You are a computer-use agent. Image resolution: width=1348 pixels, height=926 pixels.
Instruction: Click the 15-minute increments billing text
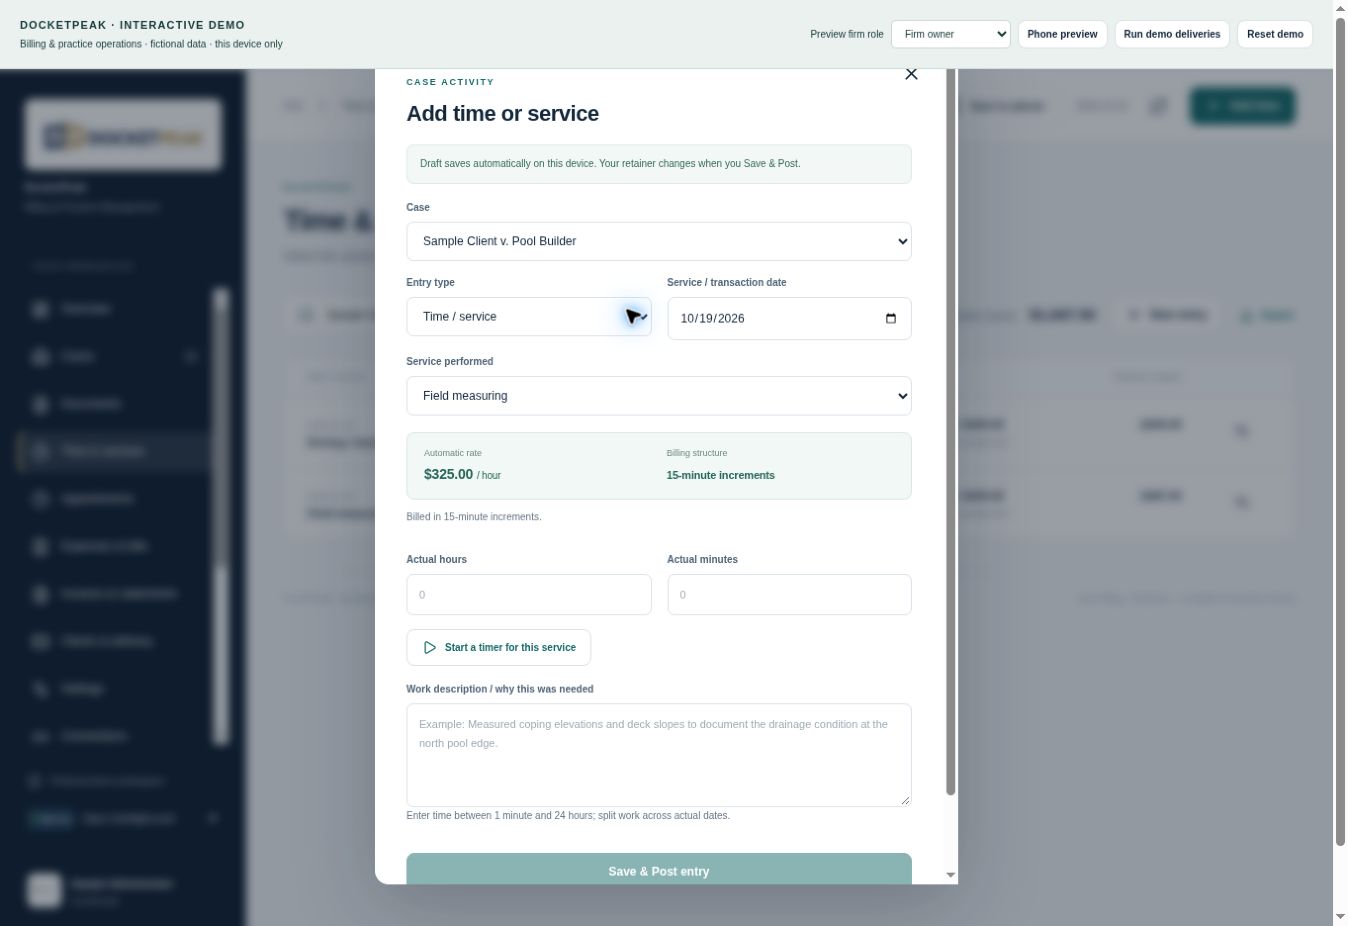720,475
